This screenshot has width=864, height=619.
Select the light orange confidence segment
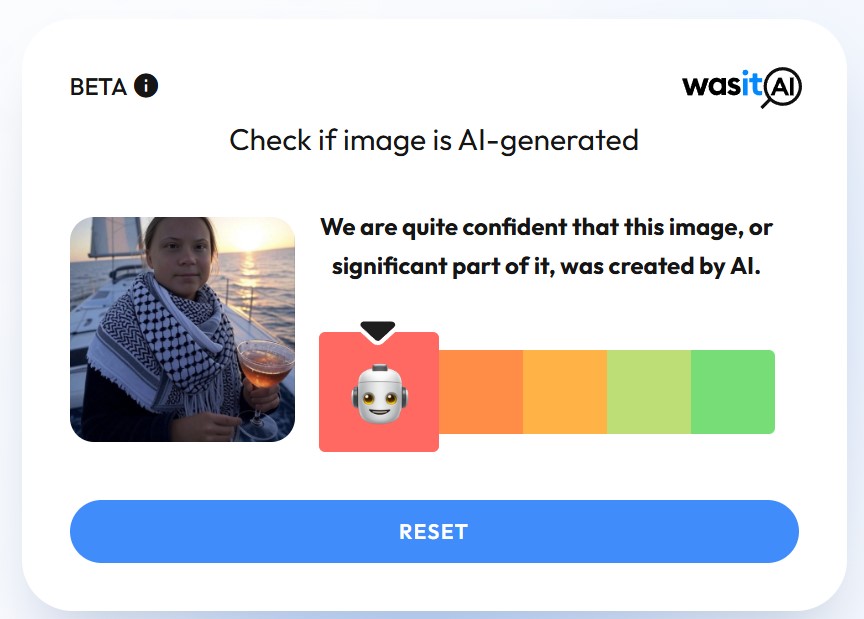click(565, 392)
